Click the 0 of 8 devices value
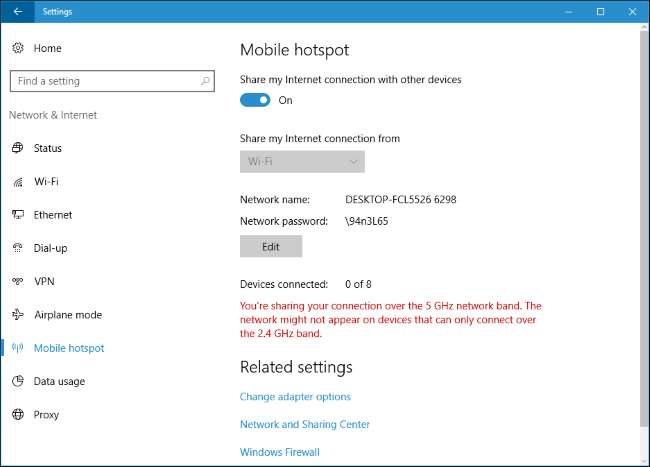This screenshot has height=467, width=650. [x=358, y=284]
